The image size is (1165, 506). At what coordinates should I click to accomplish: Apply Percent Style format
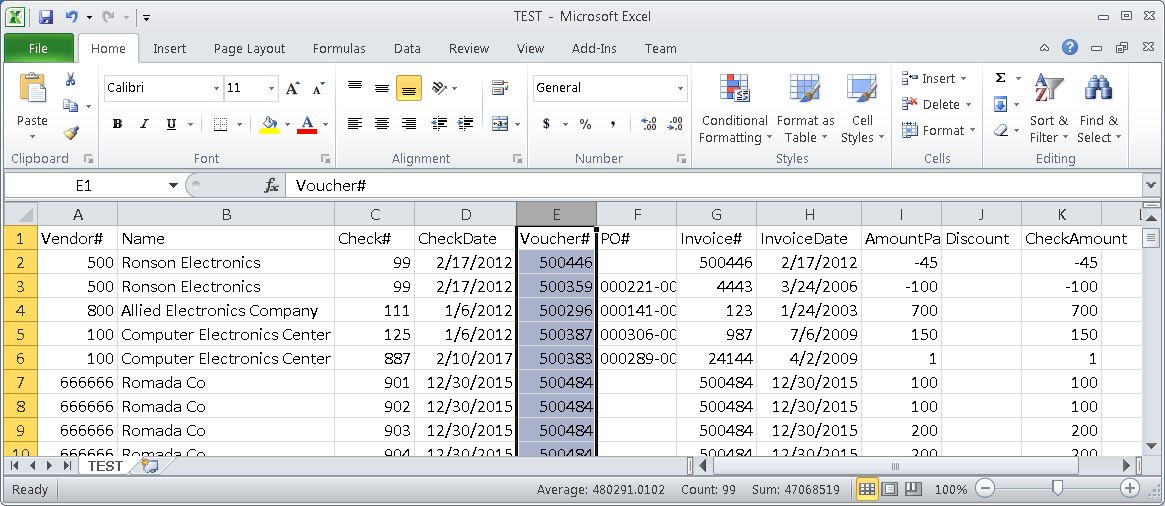pyautogui.click(x=585, y=124)
